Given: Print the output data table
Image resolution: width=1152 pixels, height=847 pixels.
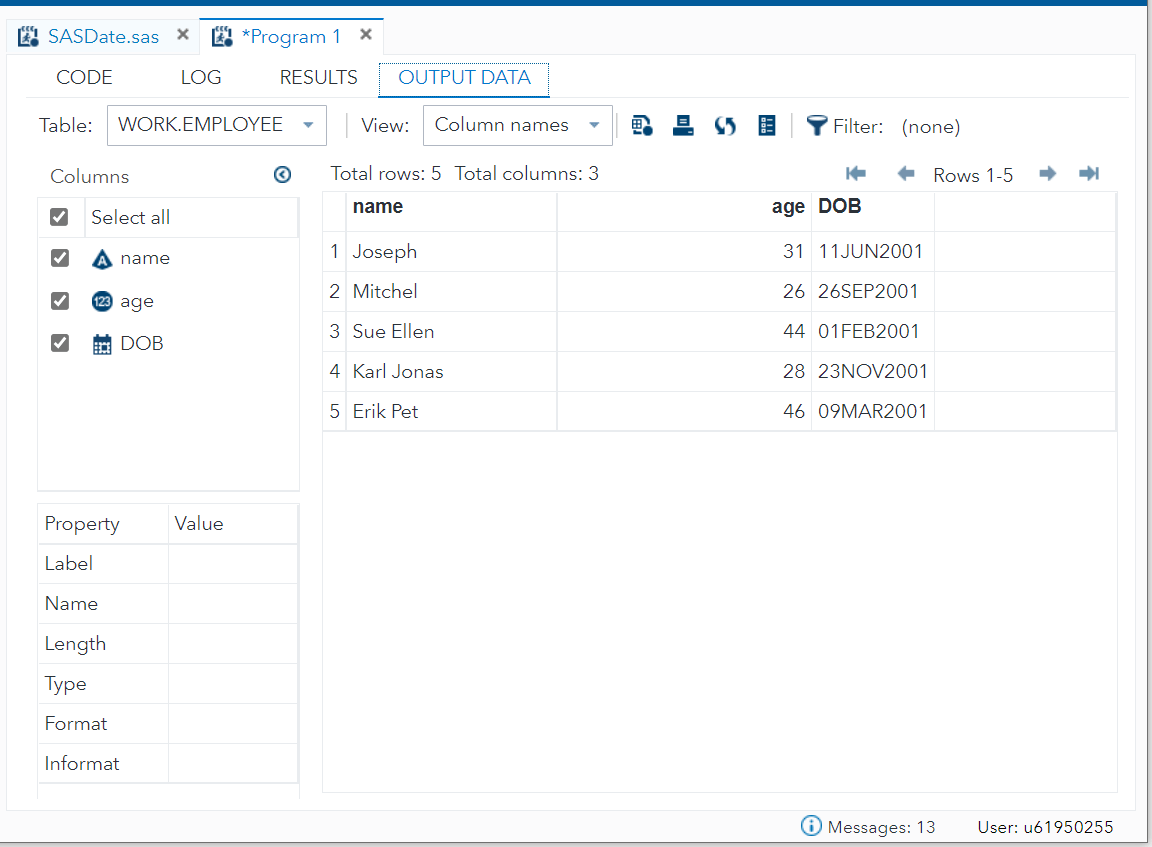Looking at the screenshot, I should click(683, 125).
